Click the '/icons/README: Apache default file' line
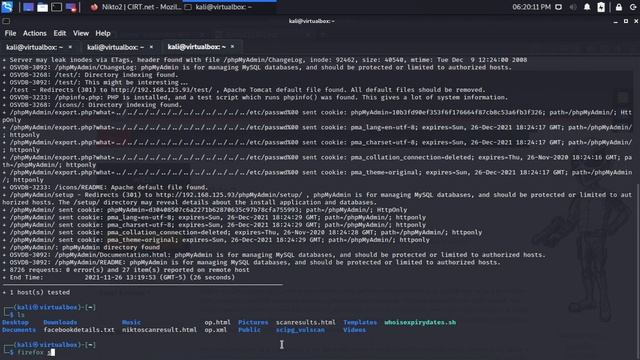 click(105, 187)
